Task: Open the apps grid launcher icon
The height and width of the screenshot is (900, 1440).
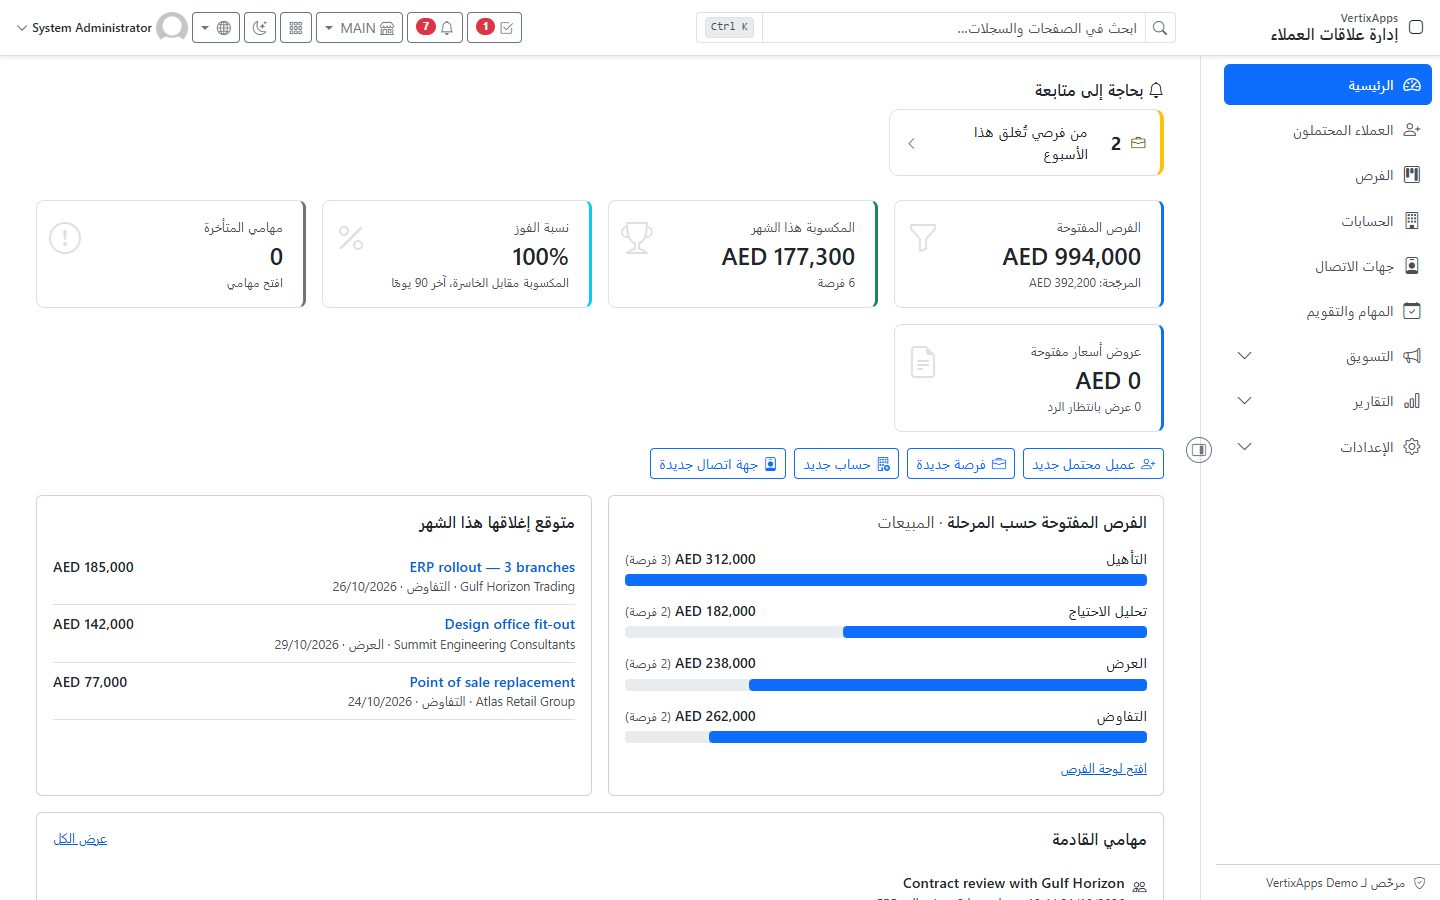Action: [x=296, y=28]
